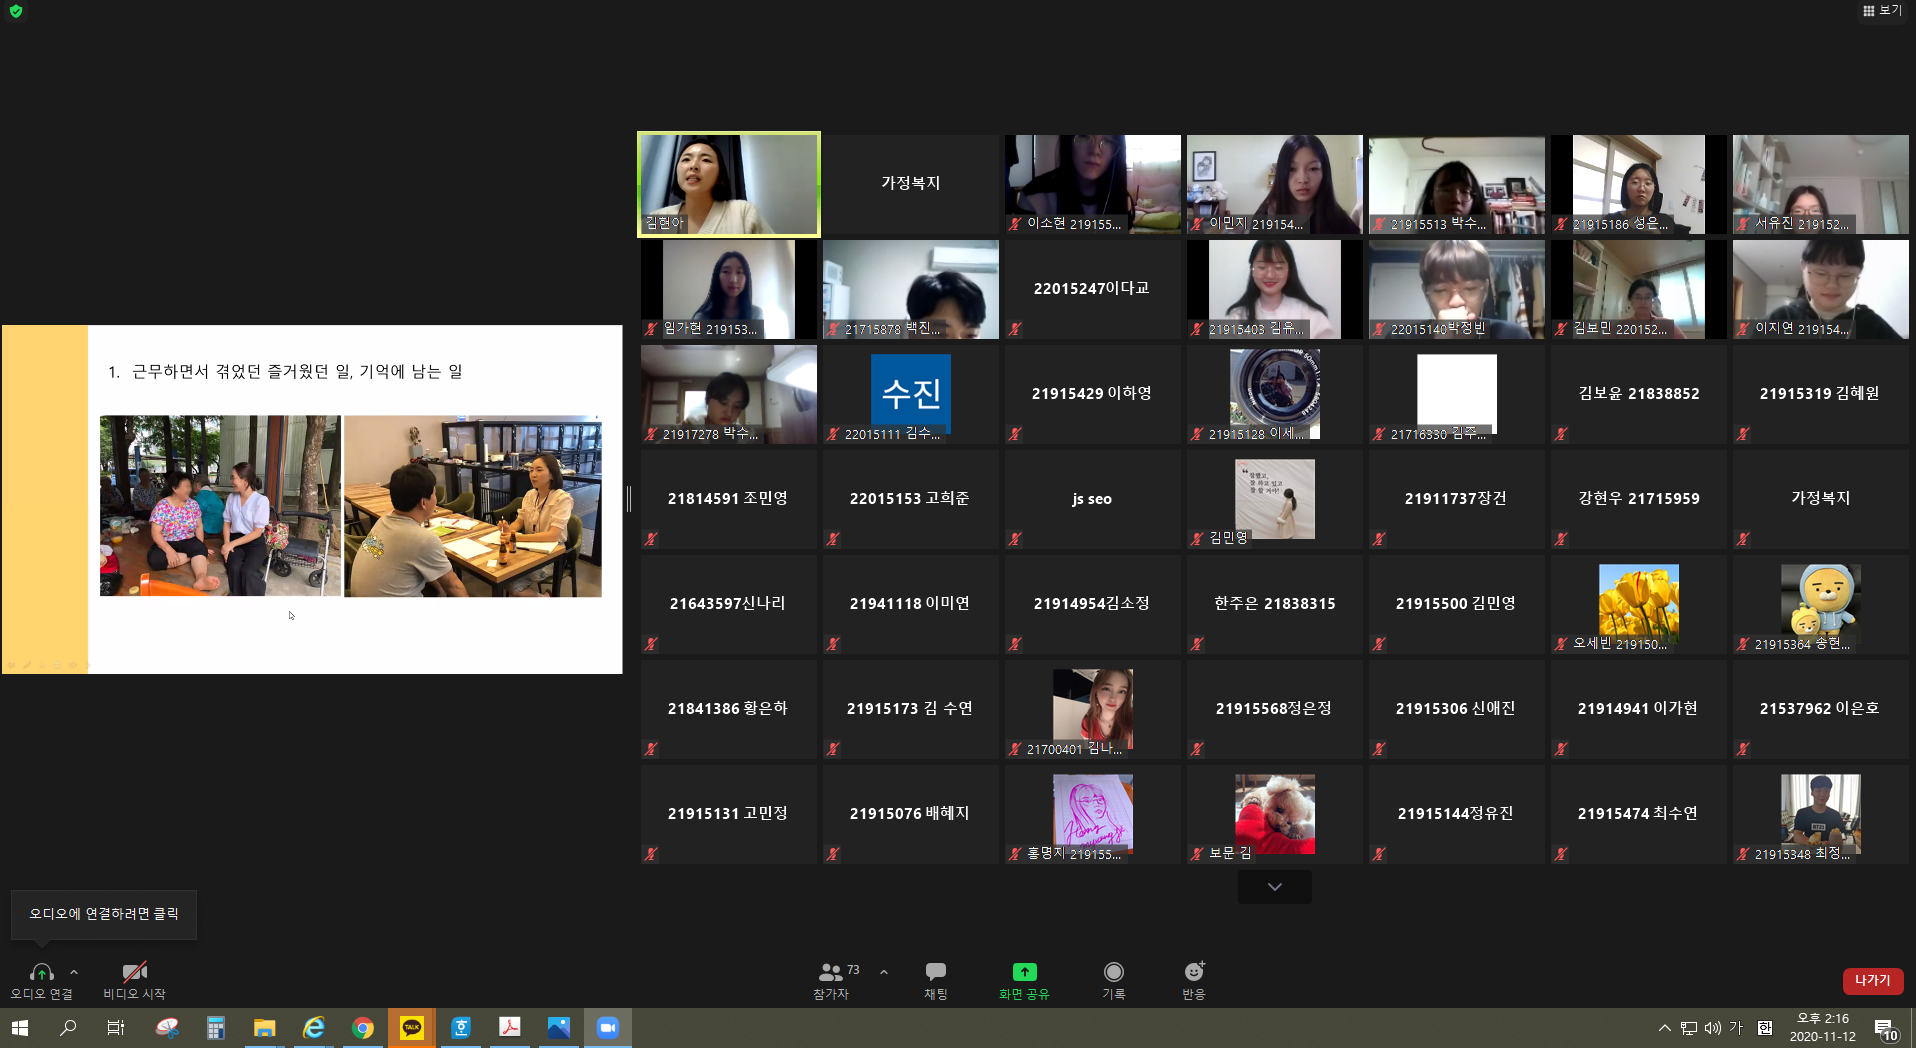Turn on camera with 비디오 시작
Screen dimensions: 1916x1048
(x=134, y=979)
